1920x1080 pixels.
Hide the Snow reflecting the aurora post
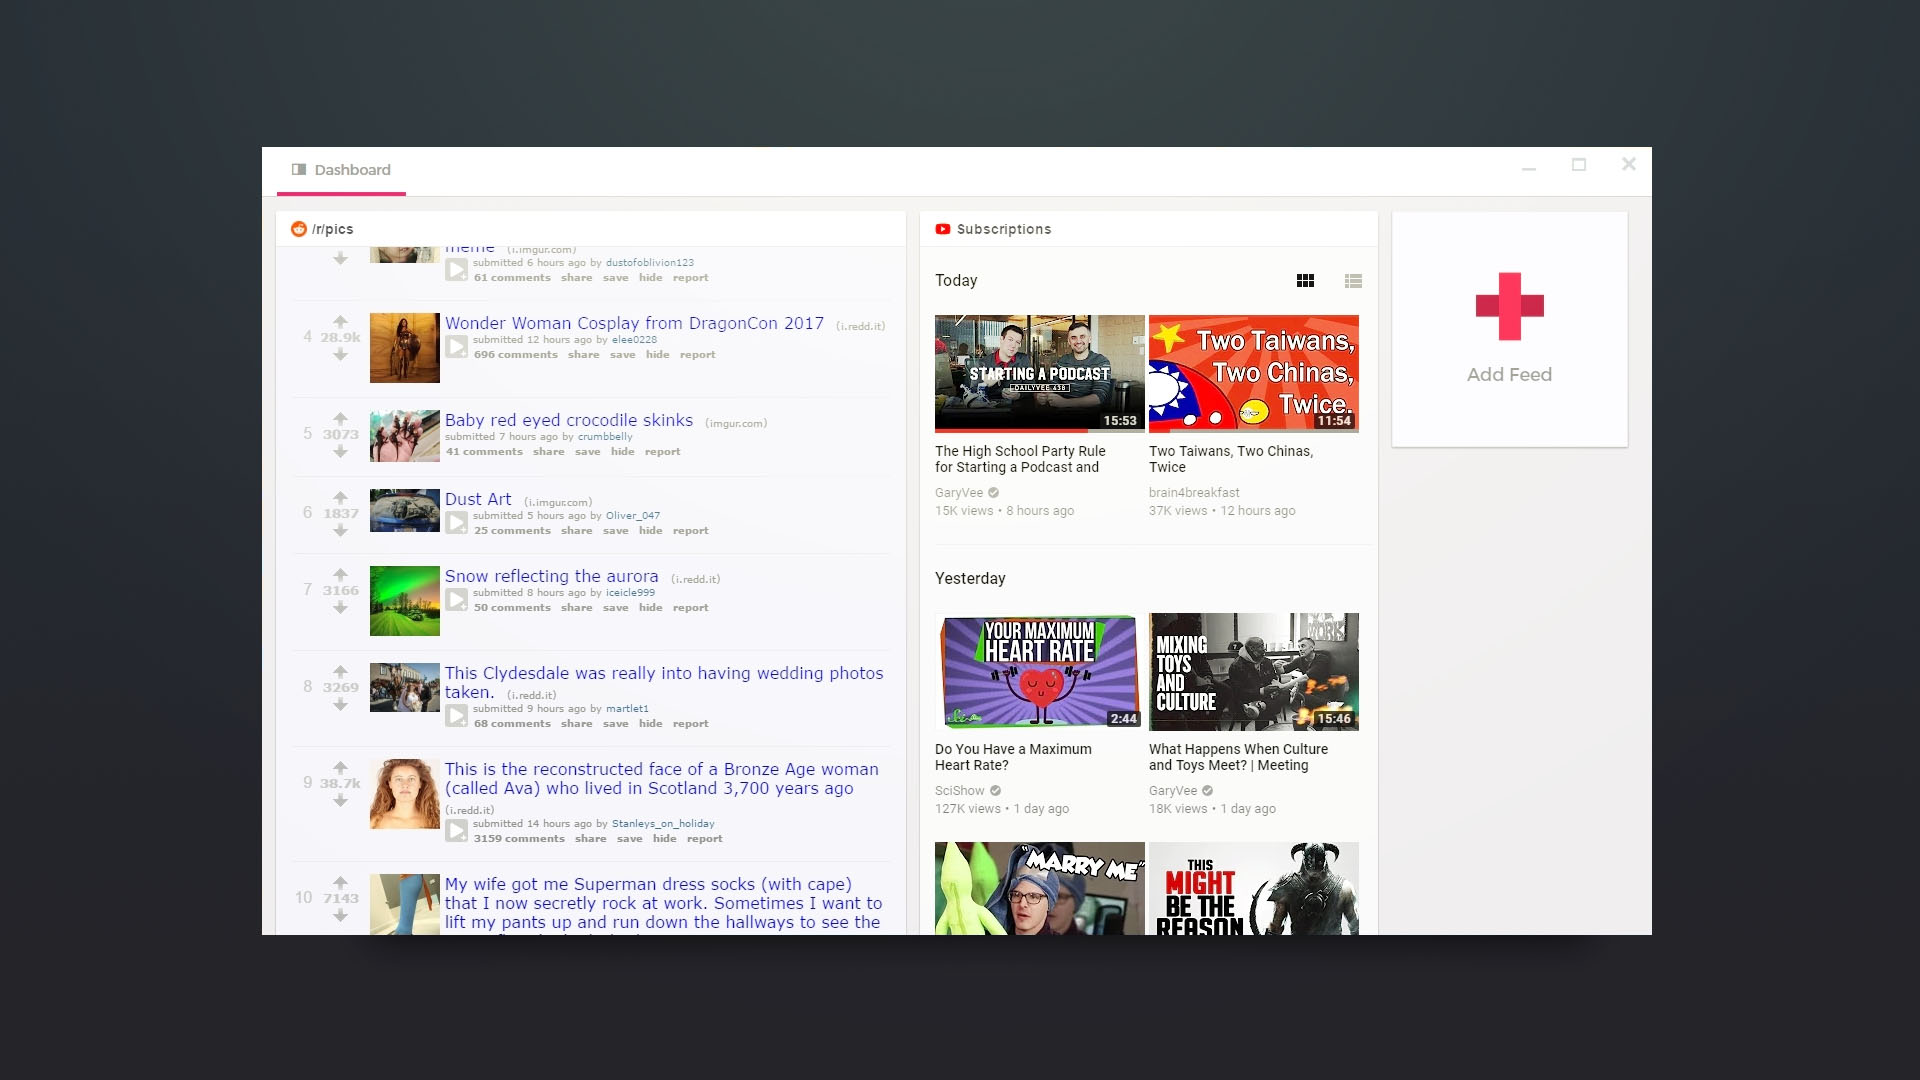(650, 608)
